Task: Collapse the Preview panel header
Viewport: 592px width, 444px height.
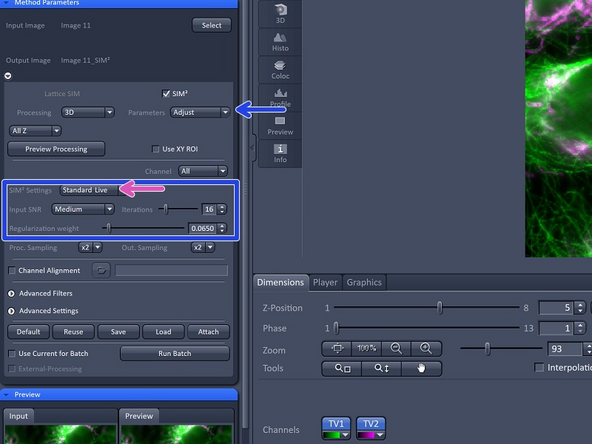Action: click(x=119, y=395)
